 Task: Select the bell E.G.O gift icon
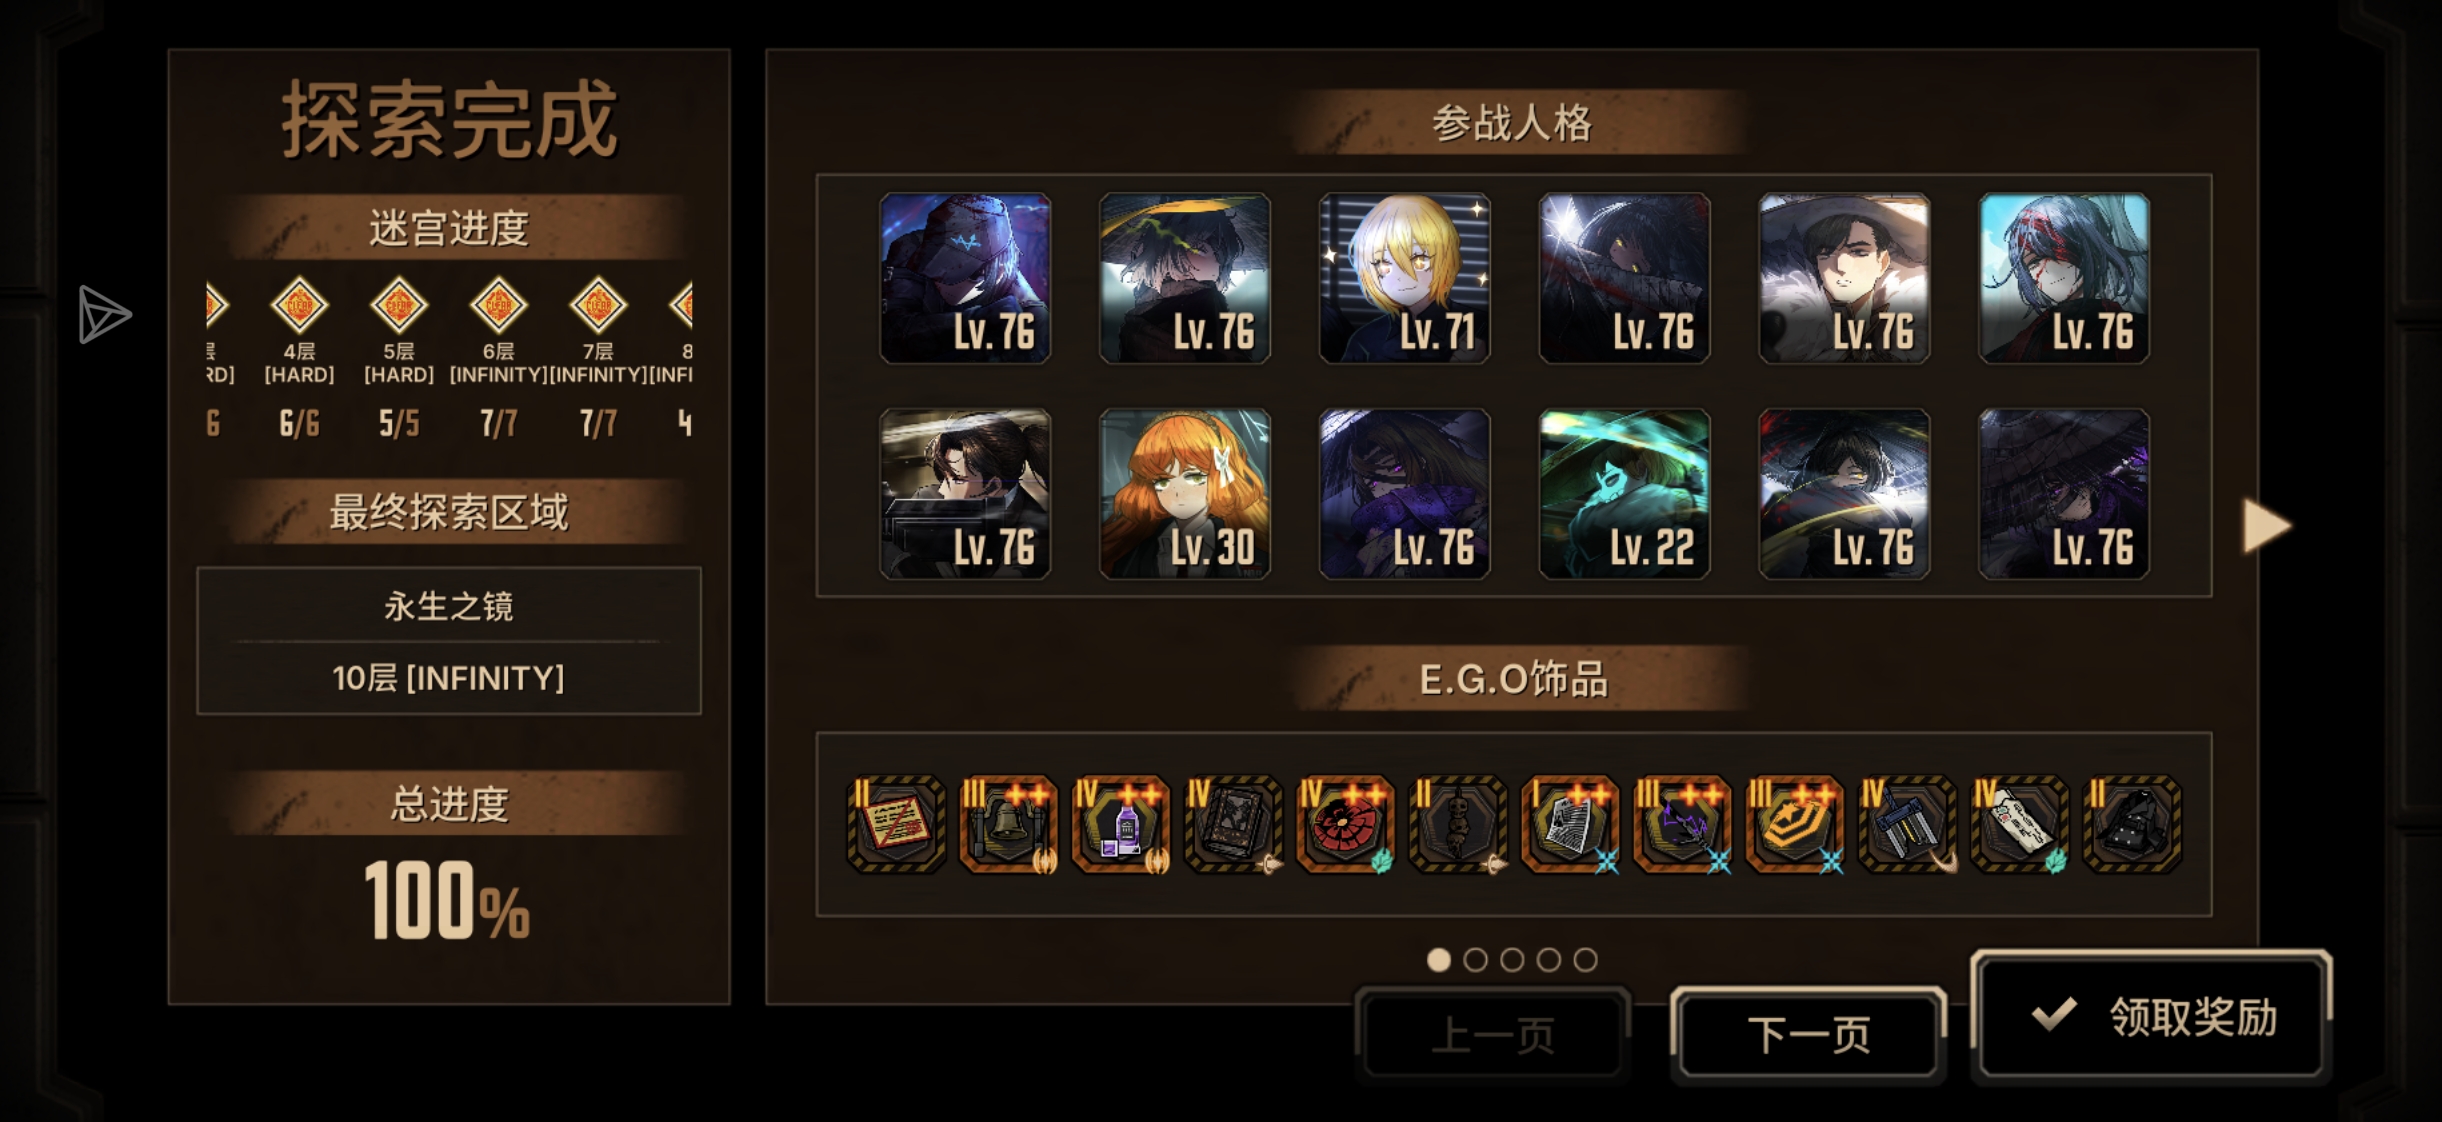click(x=1008, y=824)
